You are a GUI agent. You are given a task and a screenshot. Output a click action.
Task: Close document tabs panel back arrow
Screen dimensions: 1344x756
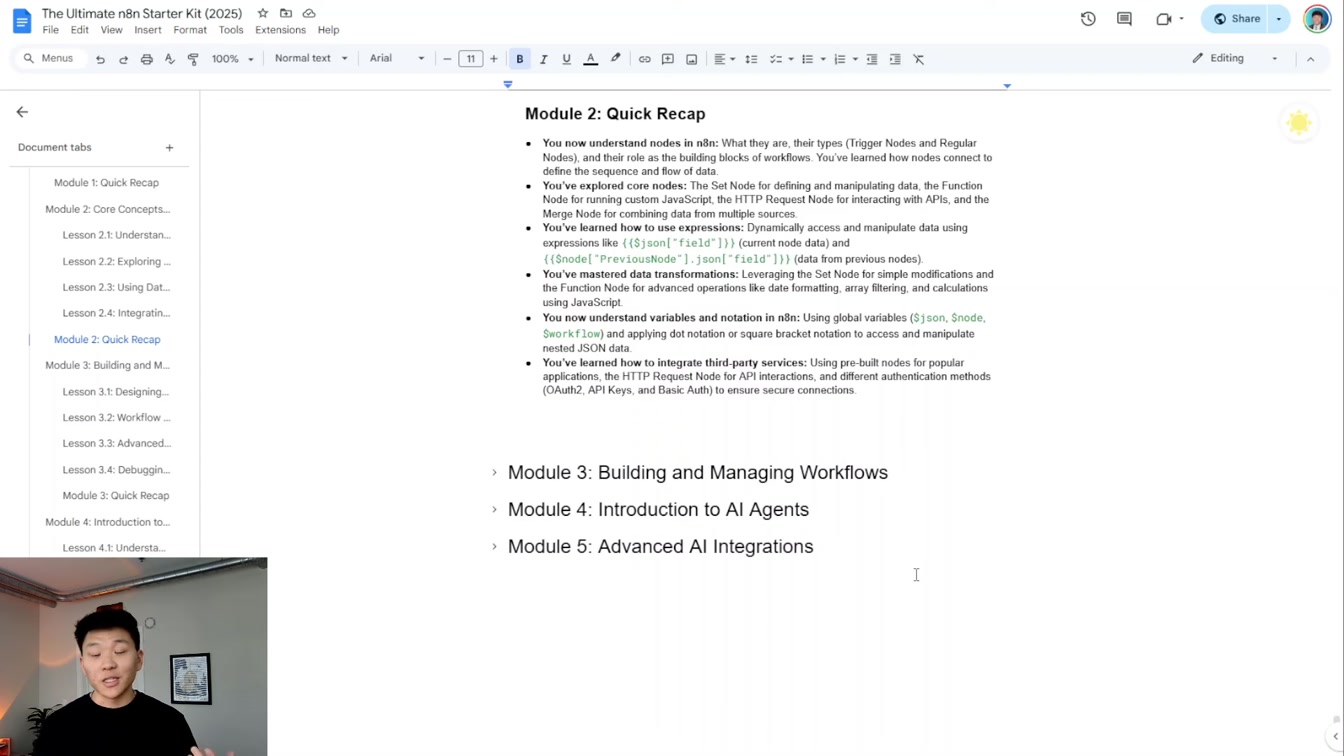22,112
